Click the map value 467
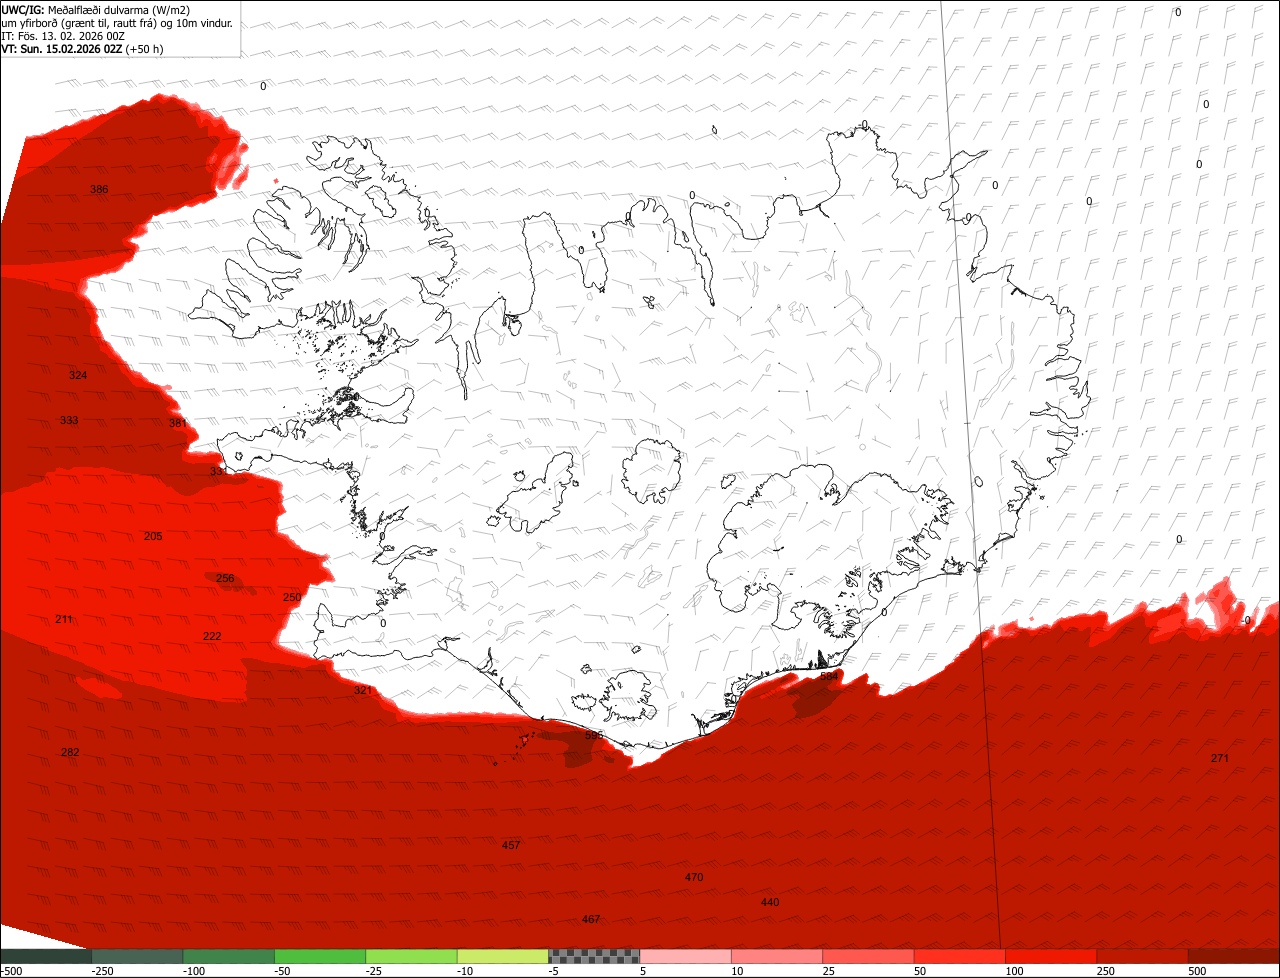 [x=591, y=919]
